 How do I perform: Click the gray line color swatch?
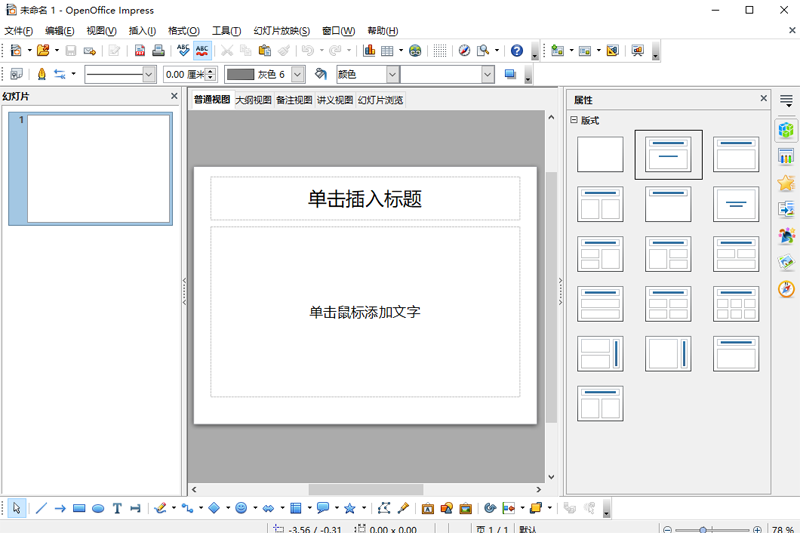(240, 74)
